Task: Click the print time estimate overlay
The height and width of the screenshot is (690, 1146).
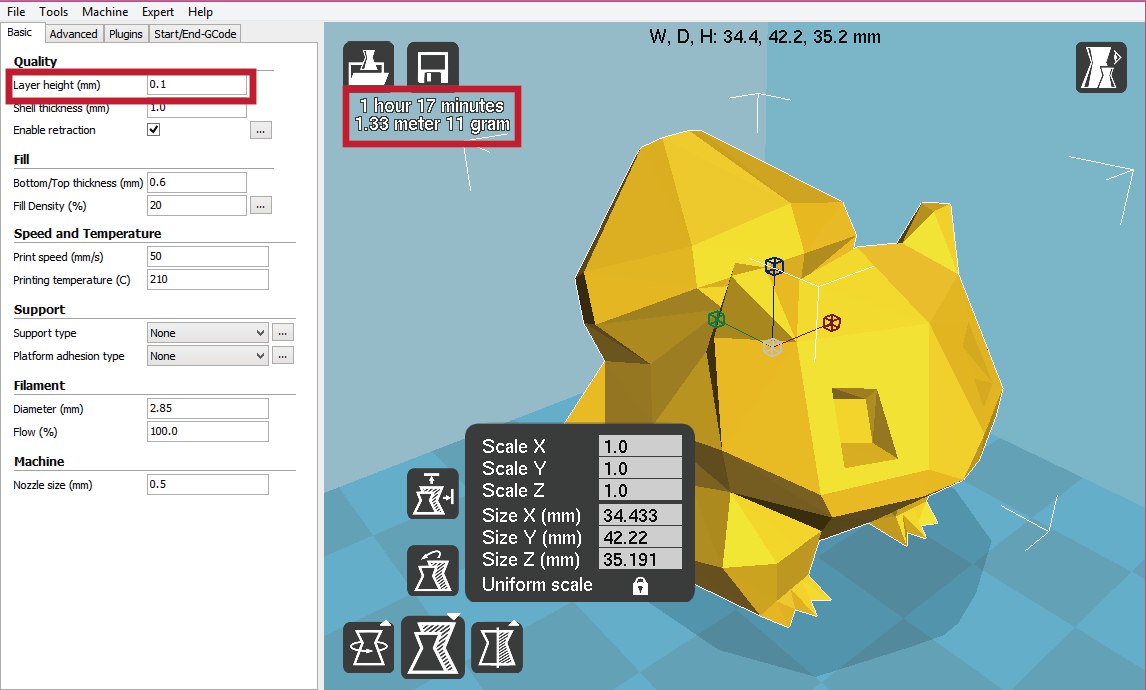Action: pos(432,114)
